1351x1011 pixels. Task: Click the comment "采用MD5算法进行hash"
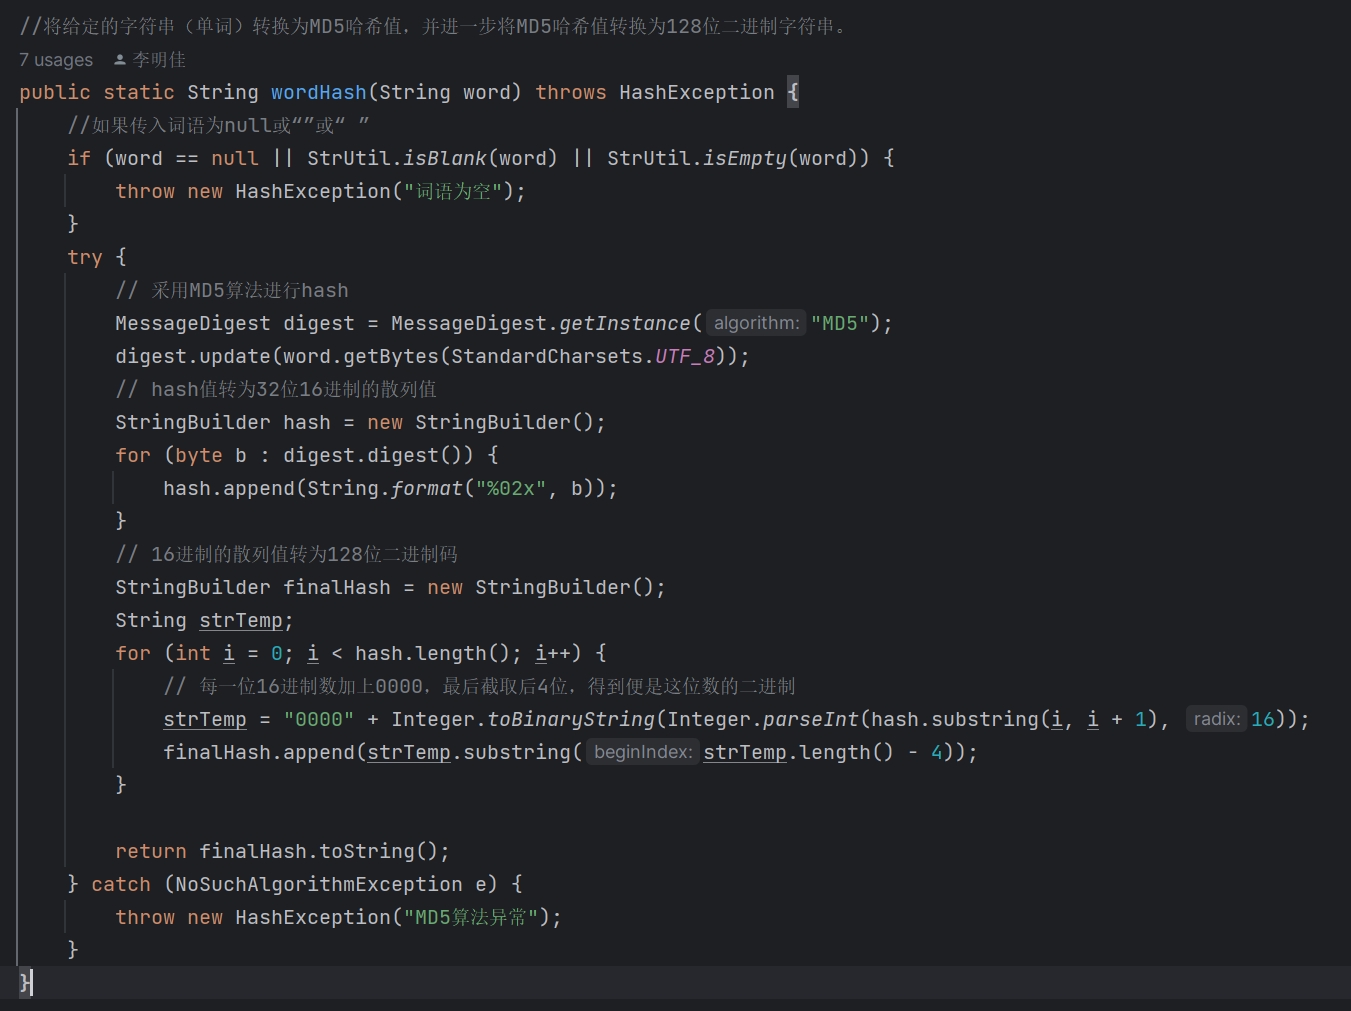232,290
